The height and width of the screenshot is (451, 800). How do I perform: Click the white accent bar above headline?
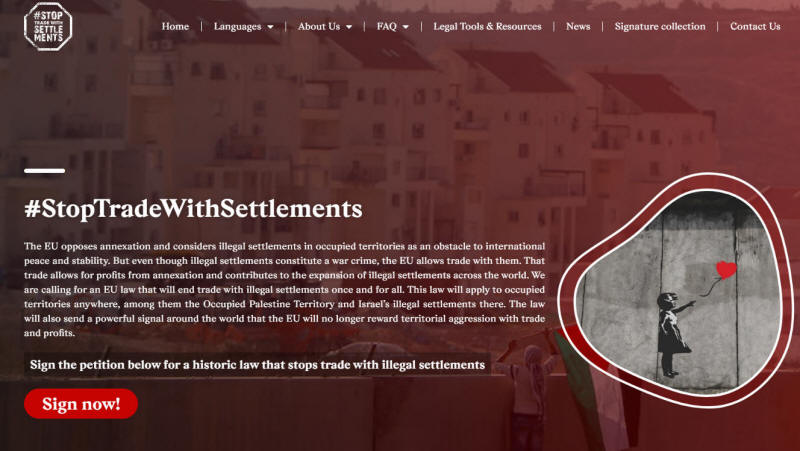(x=44, y=171)
